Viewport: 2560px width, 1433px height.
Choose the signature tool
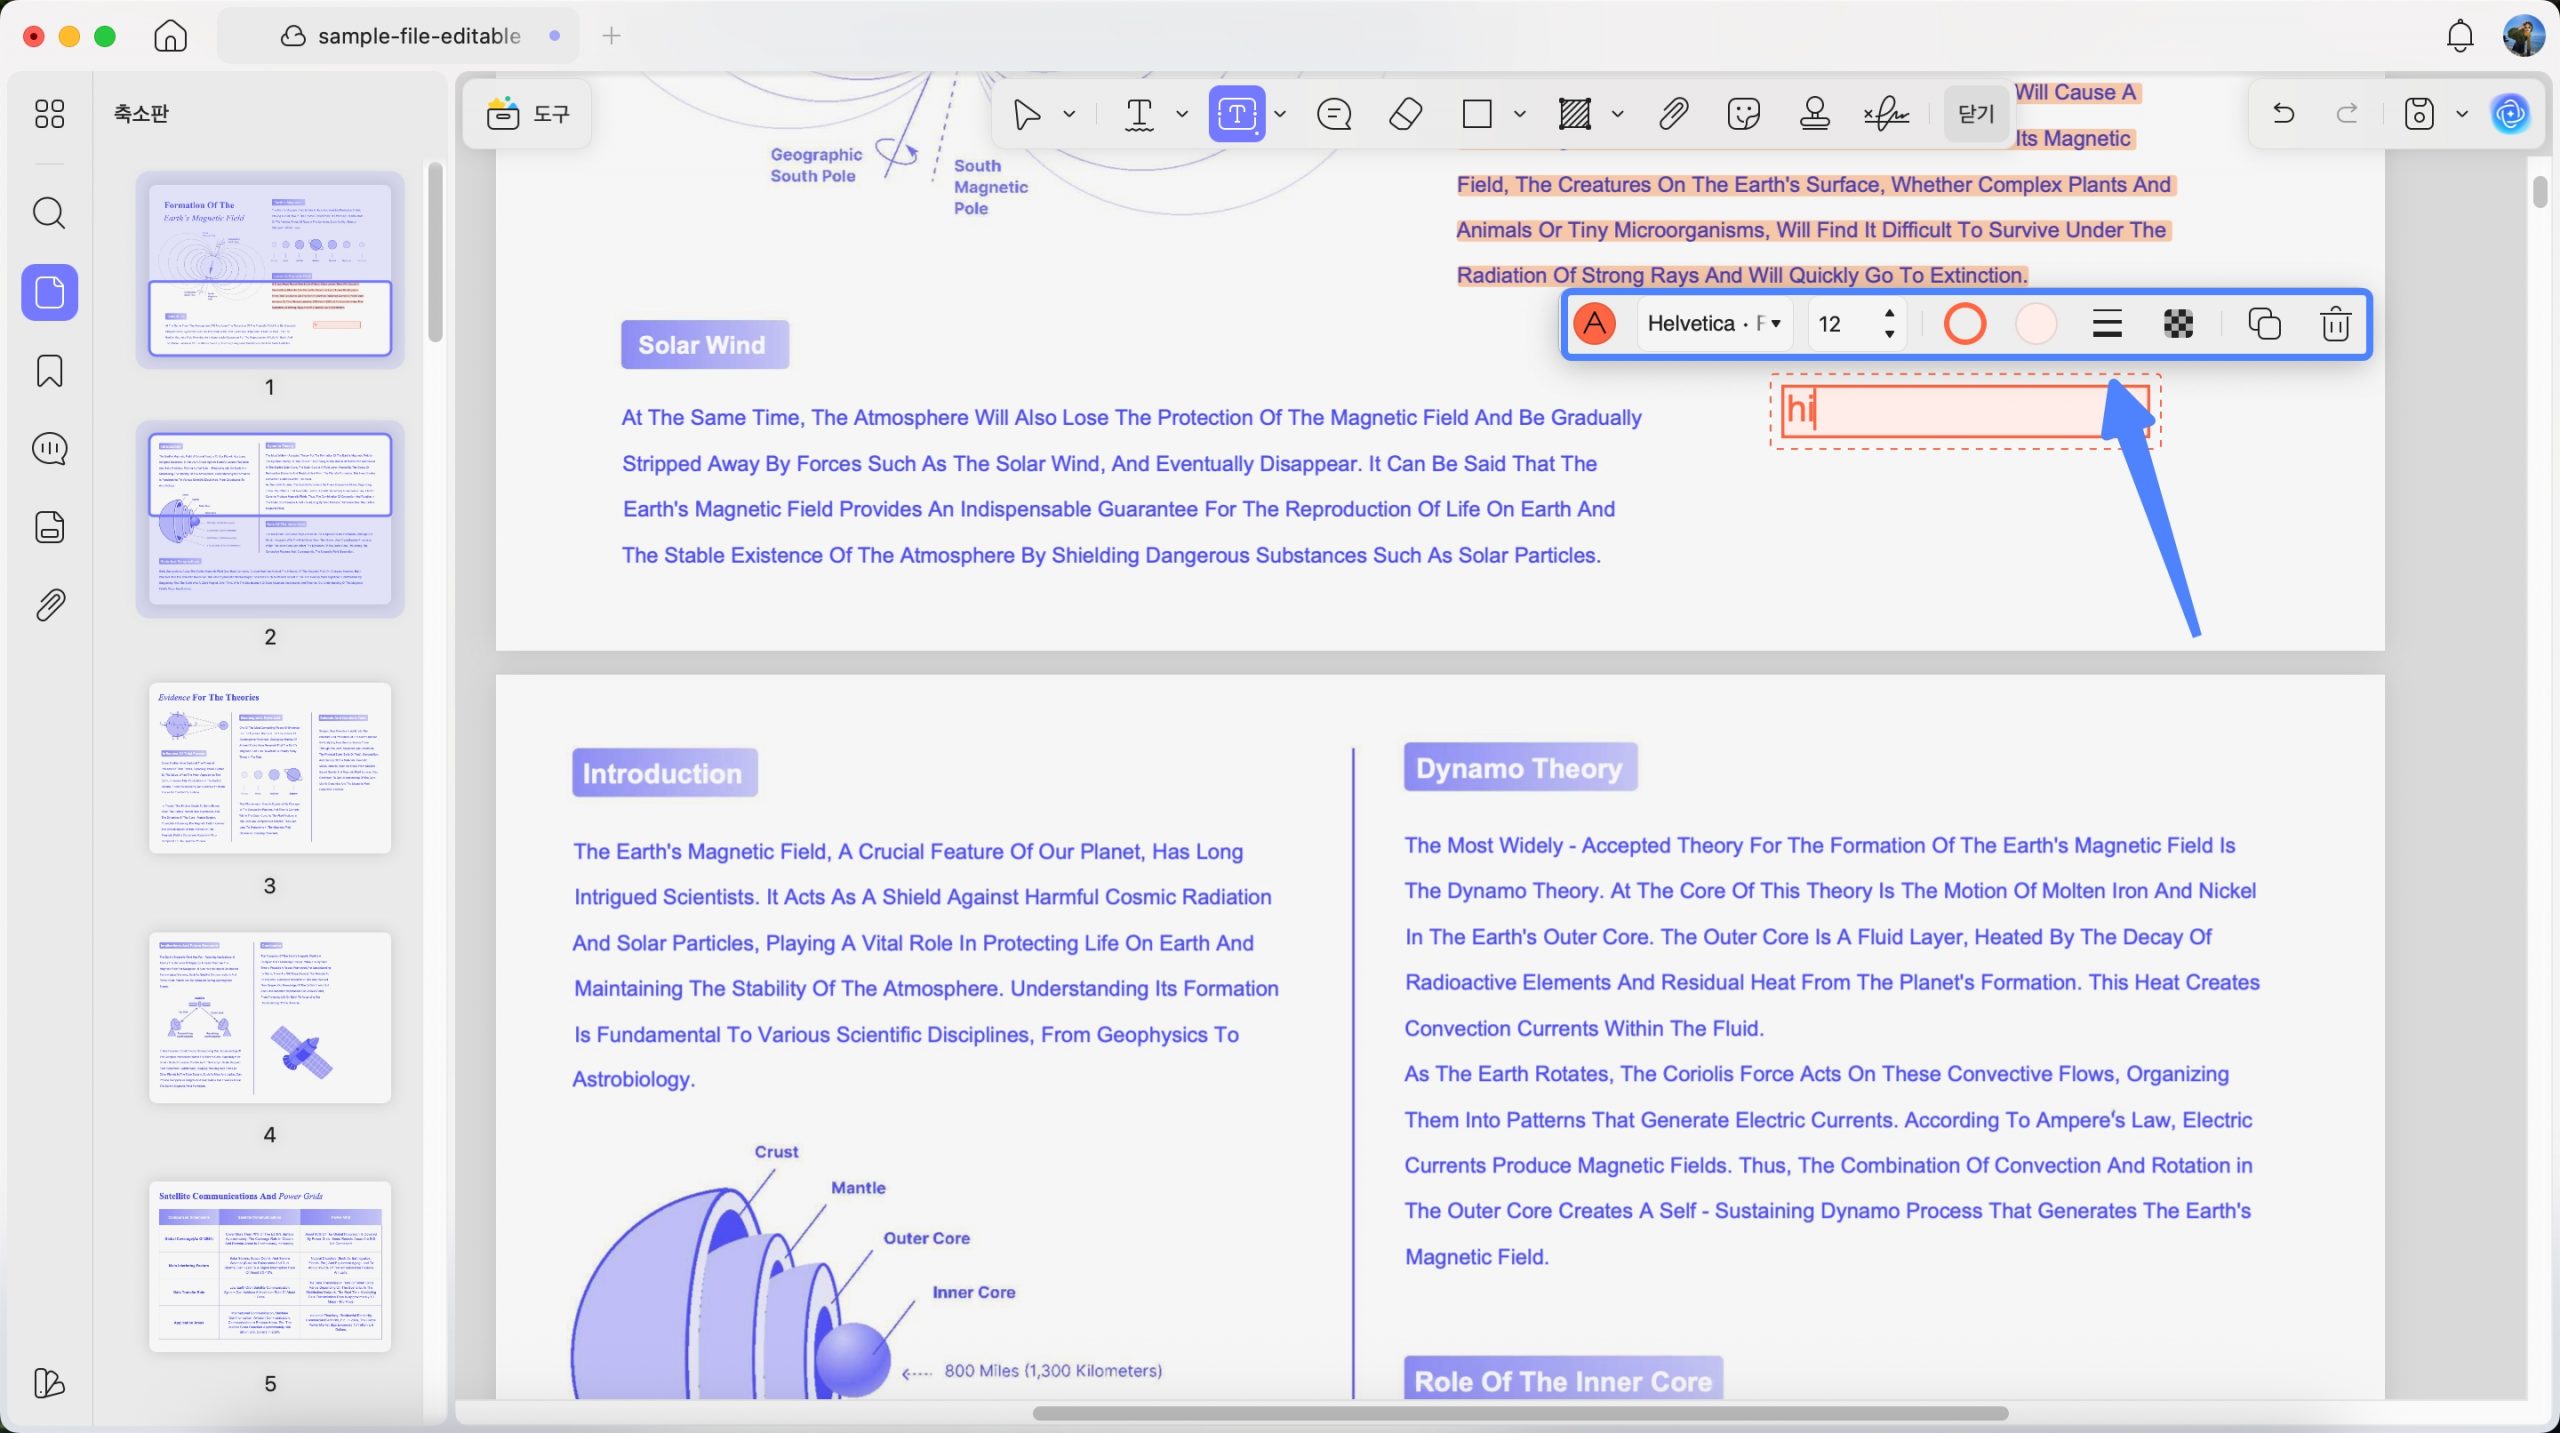[x=1887, y=114]
